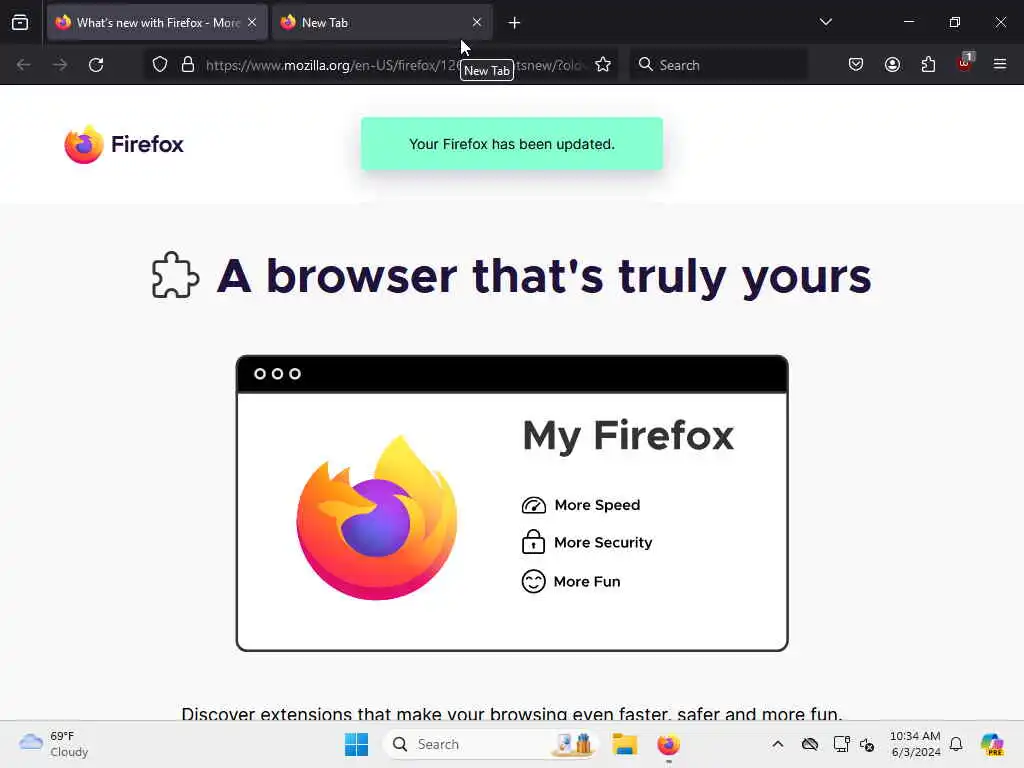Open the Windows Start menu
Screen dimensions: 1024x768
click(357, 744)
